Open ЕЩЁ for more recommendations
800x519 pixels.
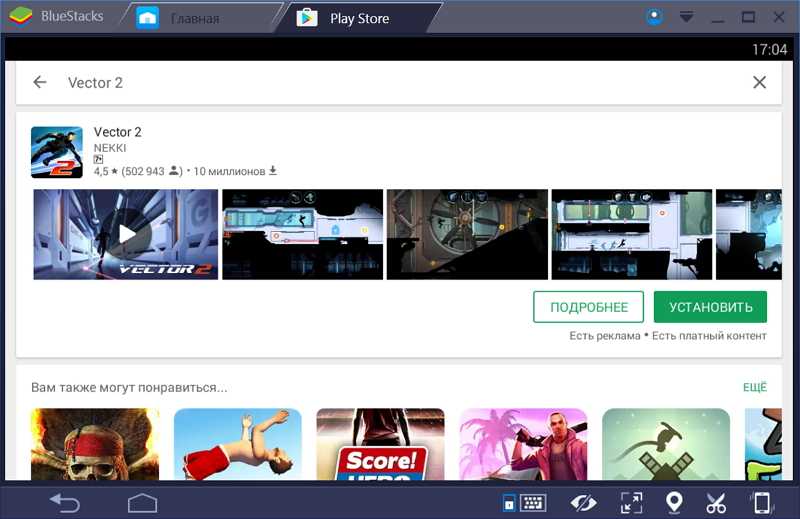[x=755, y=387]
